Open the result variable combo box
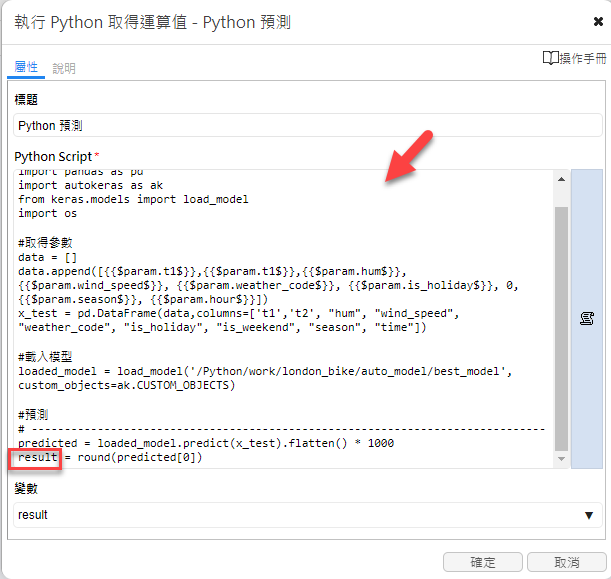The image size is (611, 579). point(308,515)
